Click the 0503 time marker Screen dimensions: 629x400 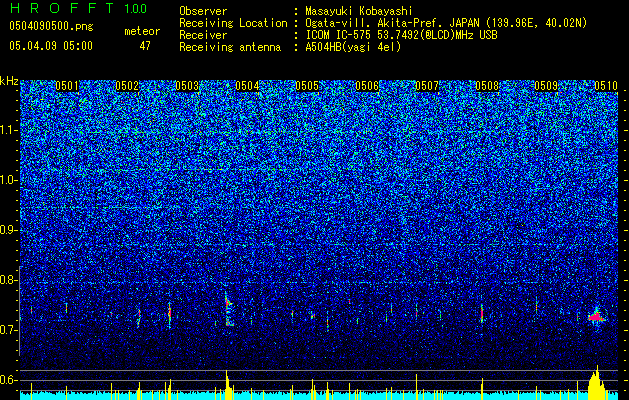[187, 86]
